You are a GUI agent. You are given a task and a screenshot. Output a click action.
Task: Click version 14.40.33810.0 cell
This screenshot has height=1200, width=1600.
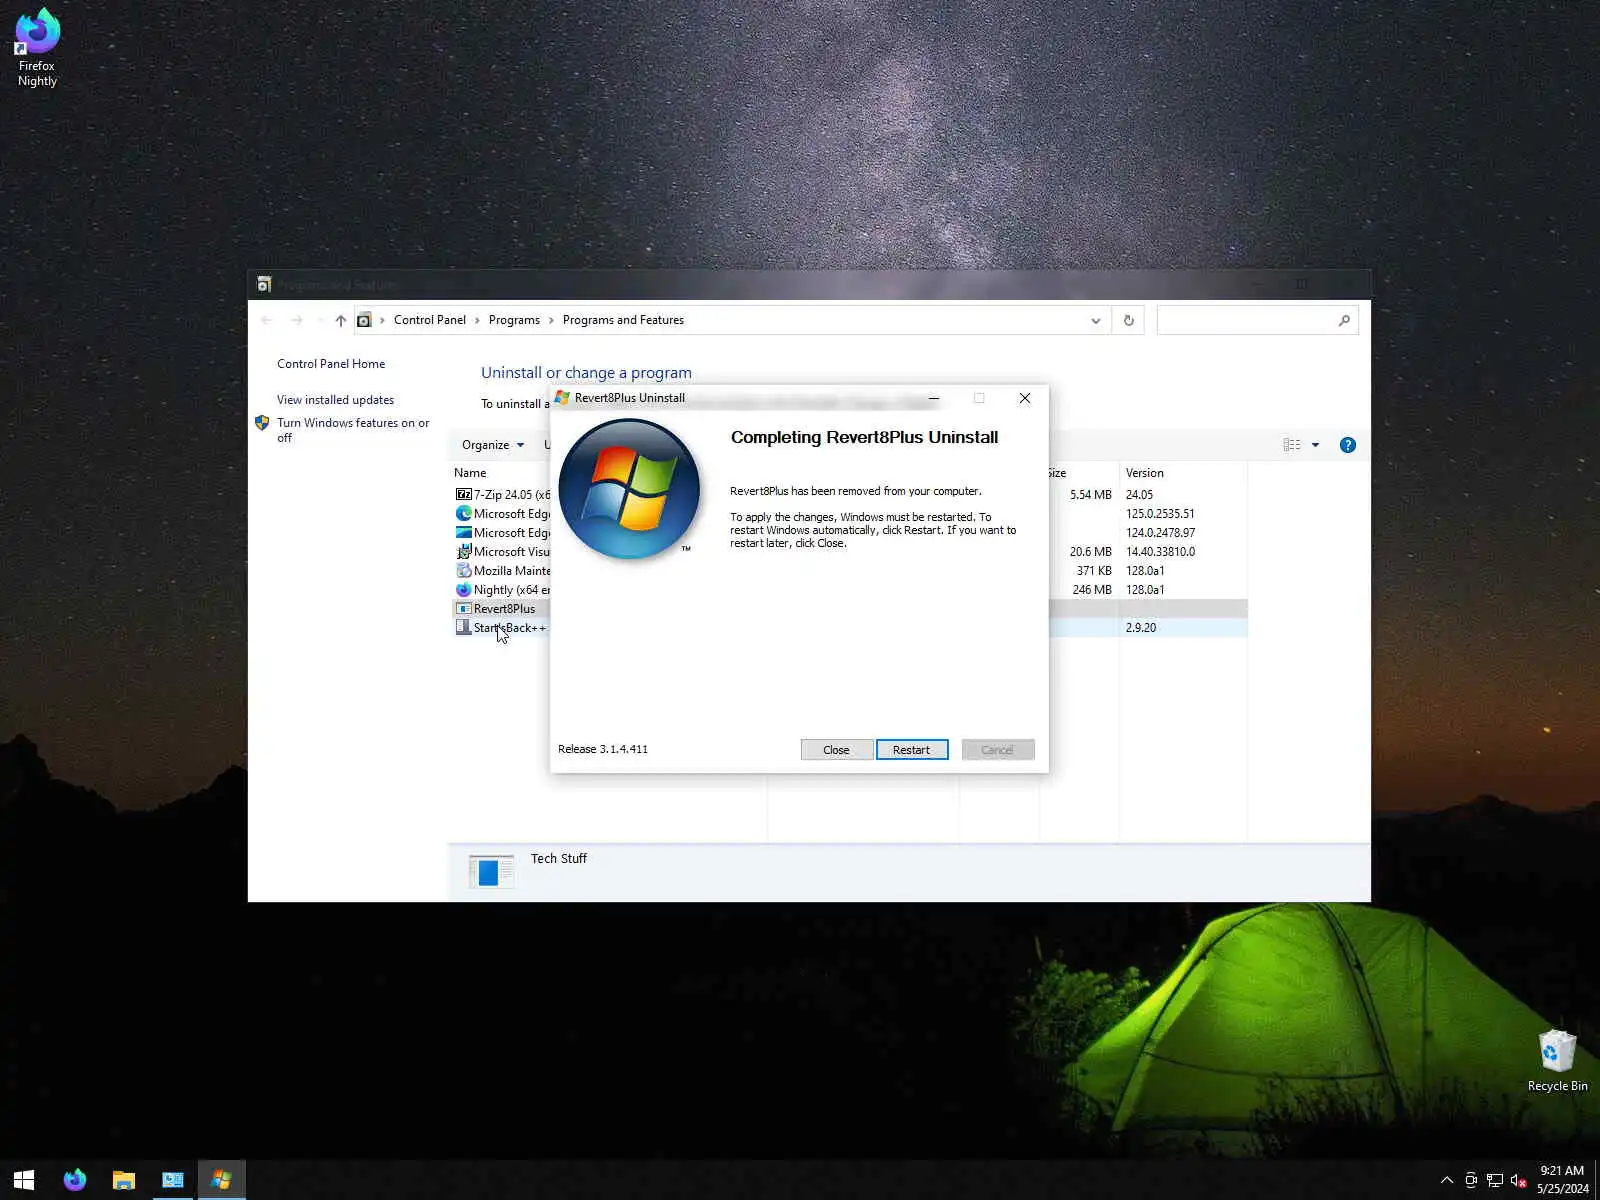1160,552
